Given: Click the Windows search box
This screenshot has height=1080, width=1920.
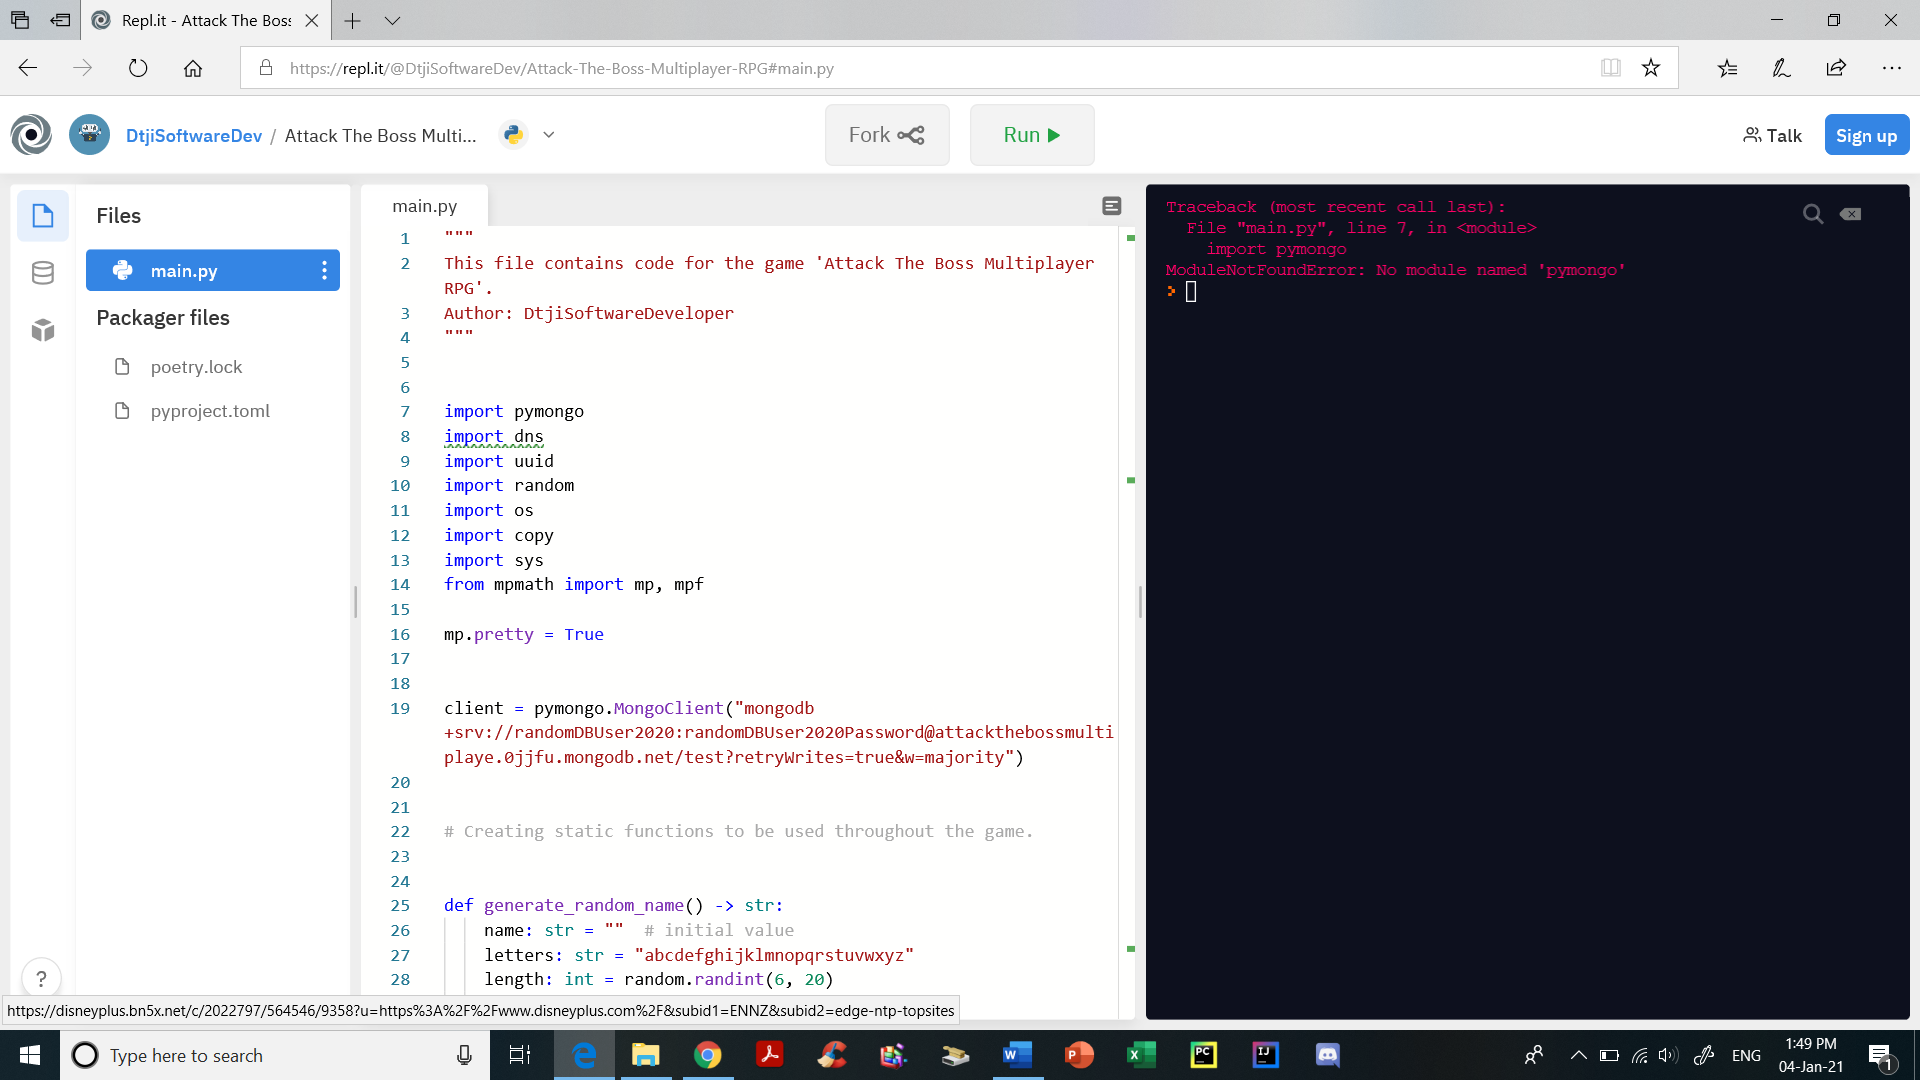Looking at the screenshot, I should point(275,1055).
